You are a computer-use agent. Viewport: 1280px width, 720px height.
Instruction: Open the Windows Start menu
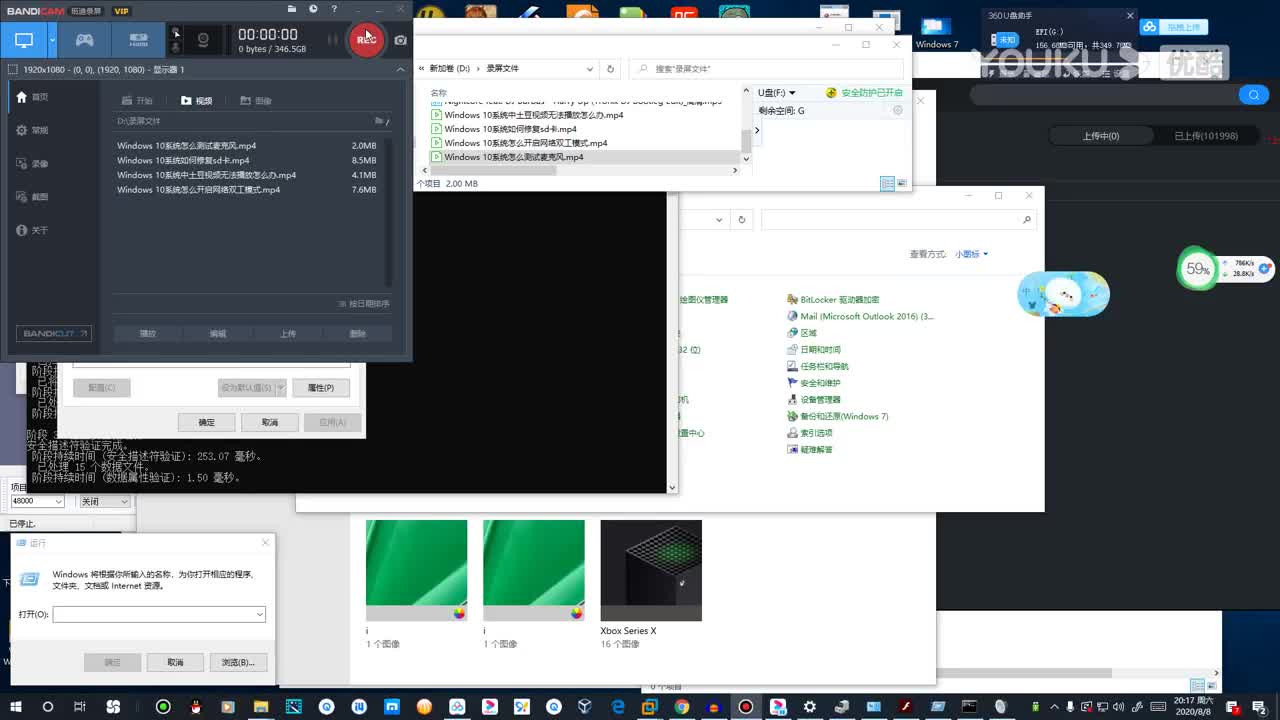(16, 707)
